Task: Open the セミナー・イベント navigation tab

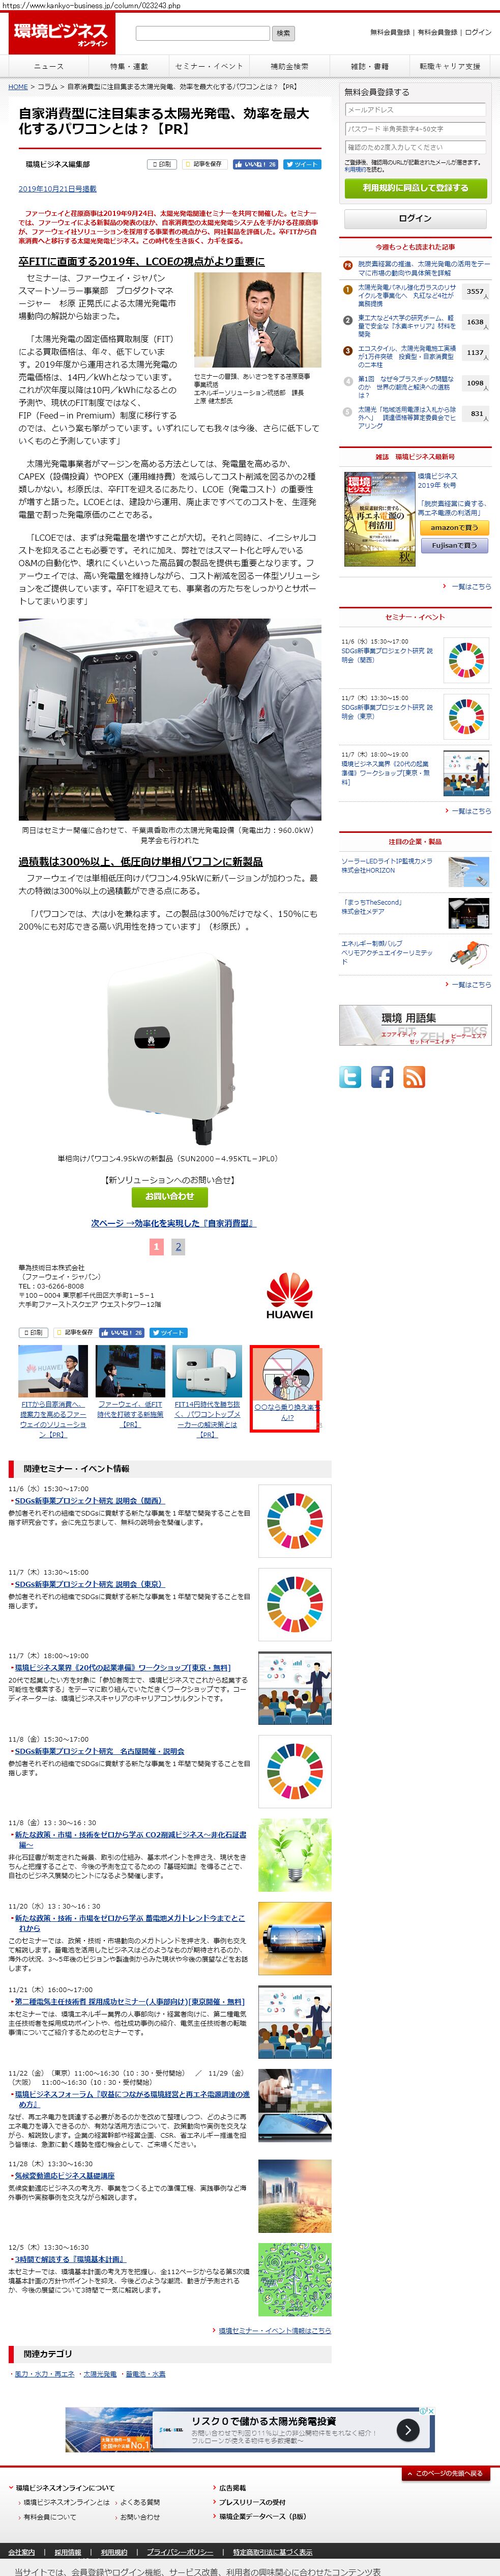Action: 209,66
